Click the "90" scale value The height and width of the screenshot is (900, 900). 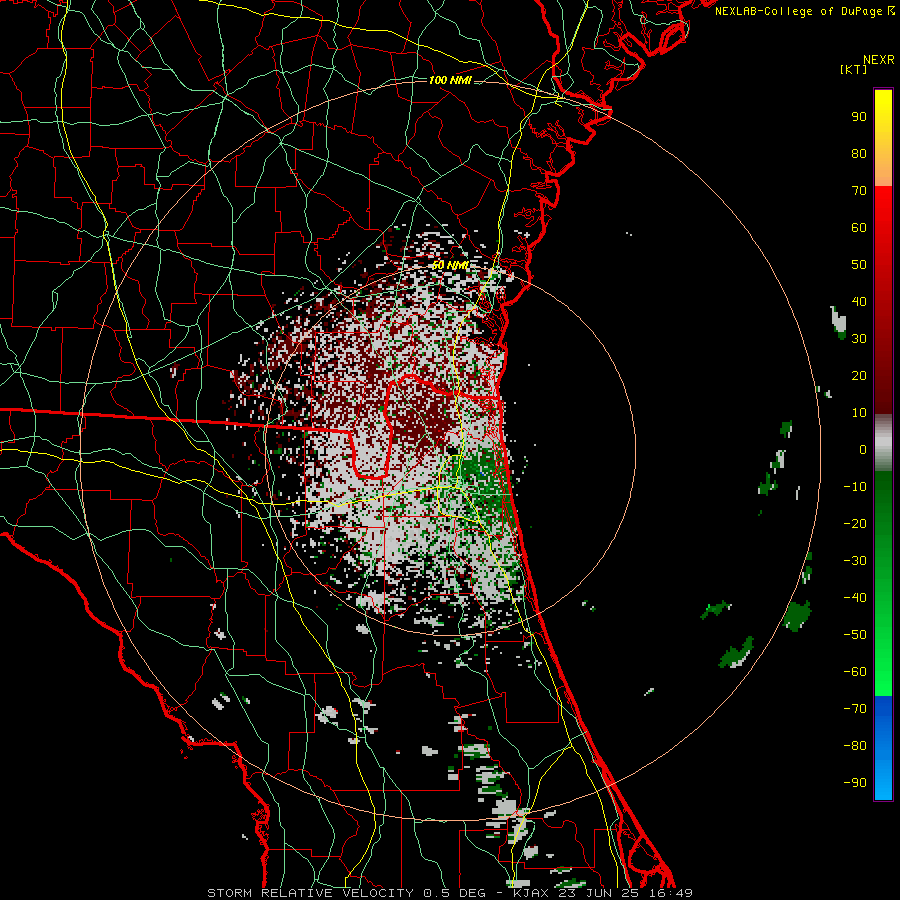click(x=859, y=117)
